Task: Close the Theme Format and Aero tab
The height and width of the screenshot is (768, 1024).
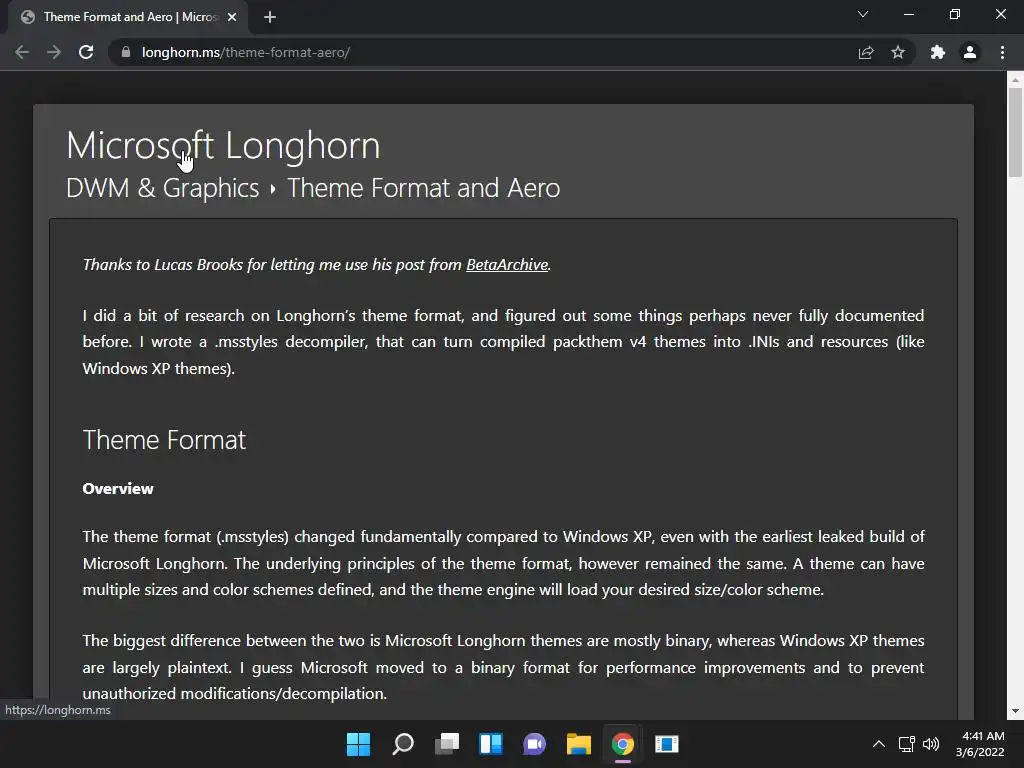Action: point(232,17)
